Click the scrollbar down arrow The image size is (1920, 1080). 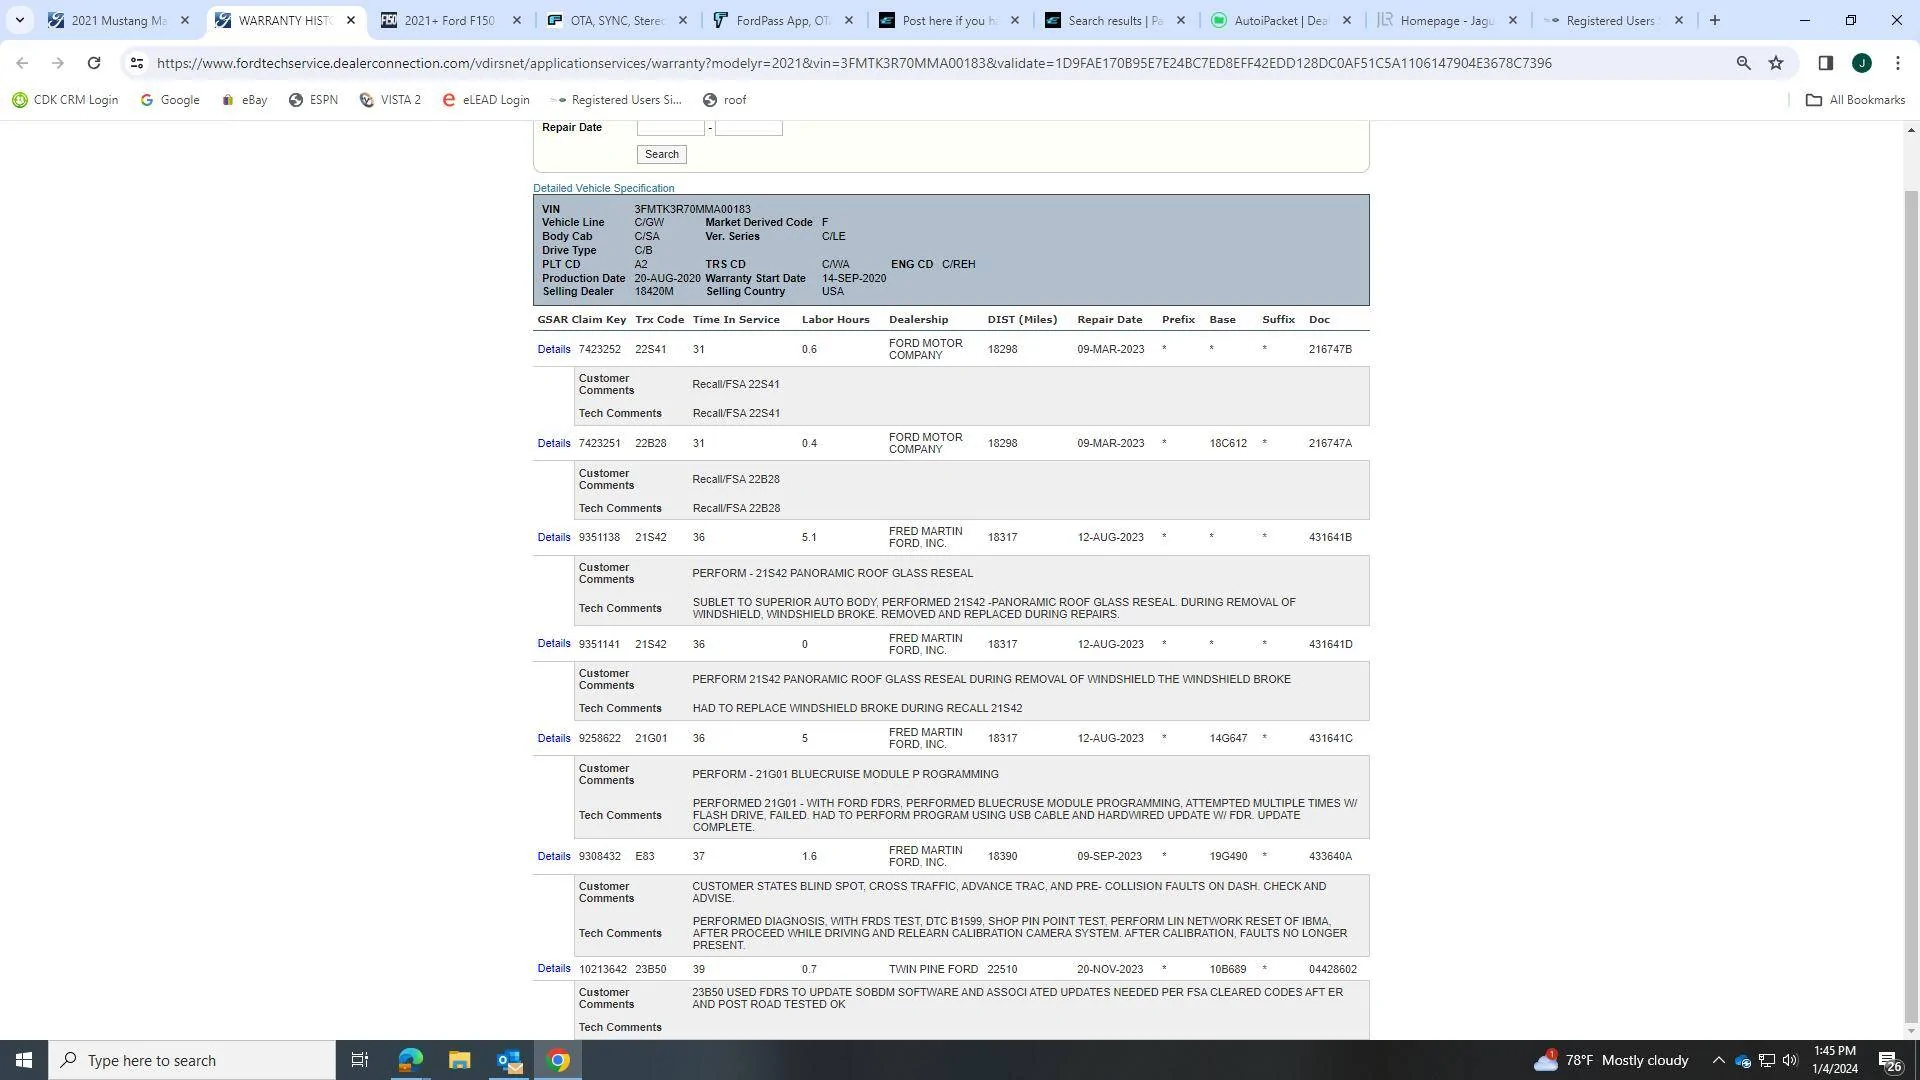coord(1911,1031)
